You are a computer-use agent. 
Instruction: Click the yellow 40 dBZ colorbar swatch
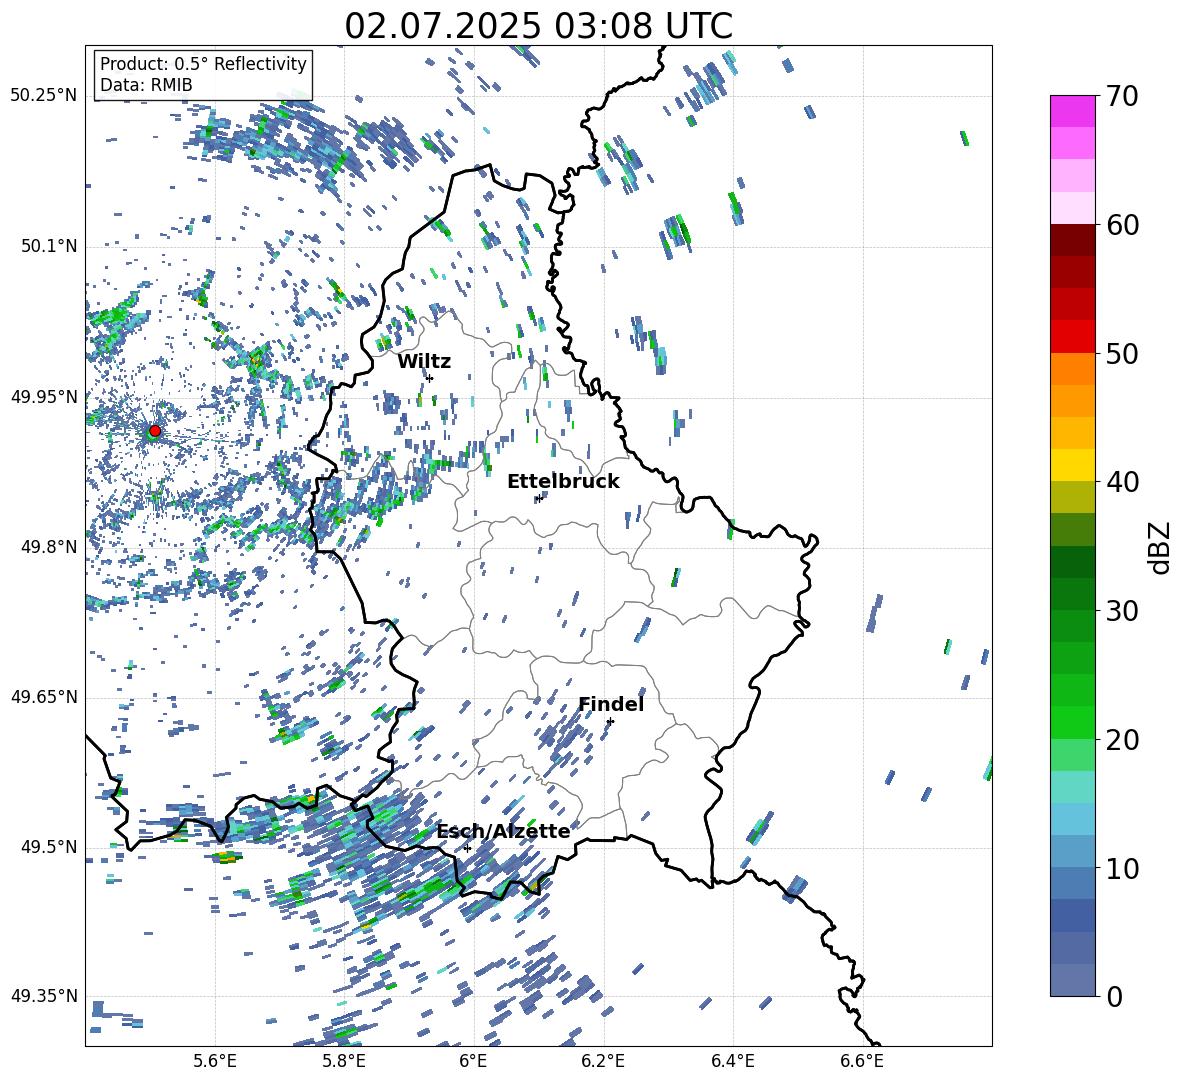coord(1072,465)
